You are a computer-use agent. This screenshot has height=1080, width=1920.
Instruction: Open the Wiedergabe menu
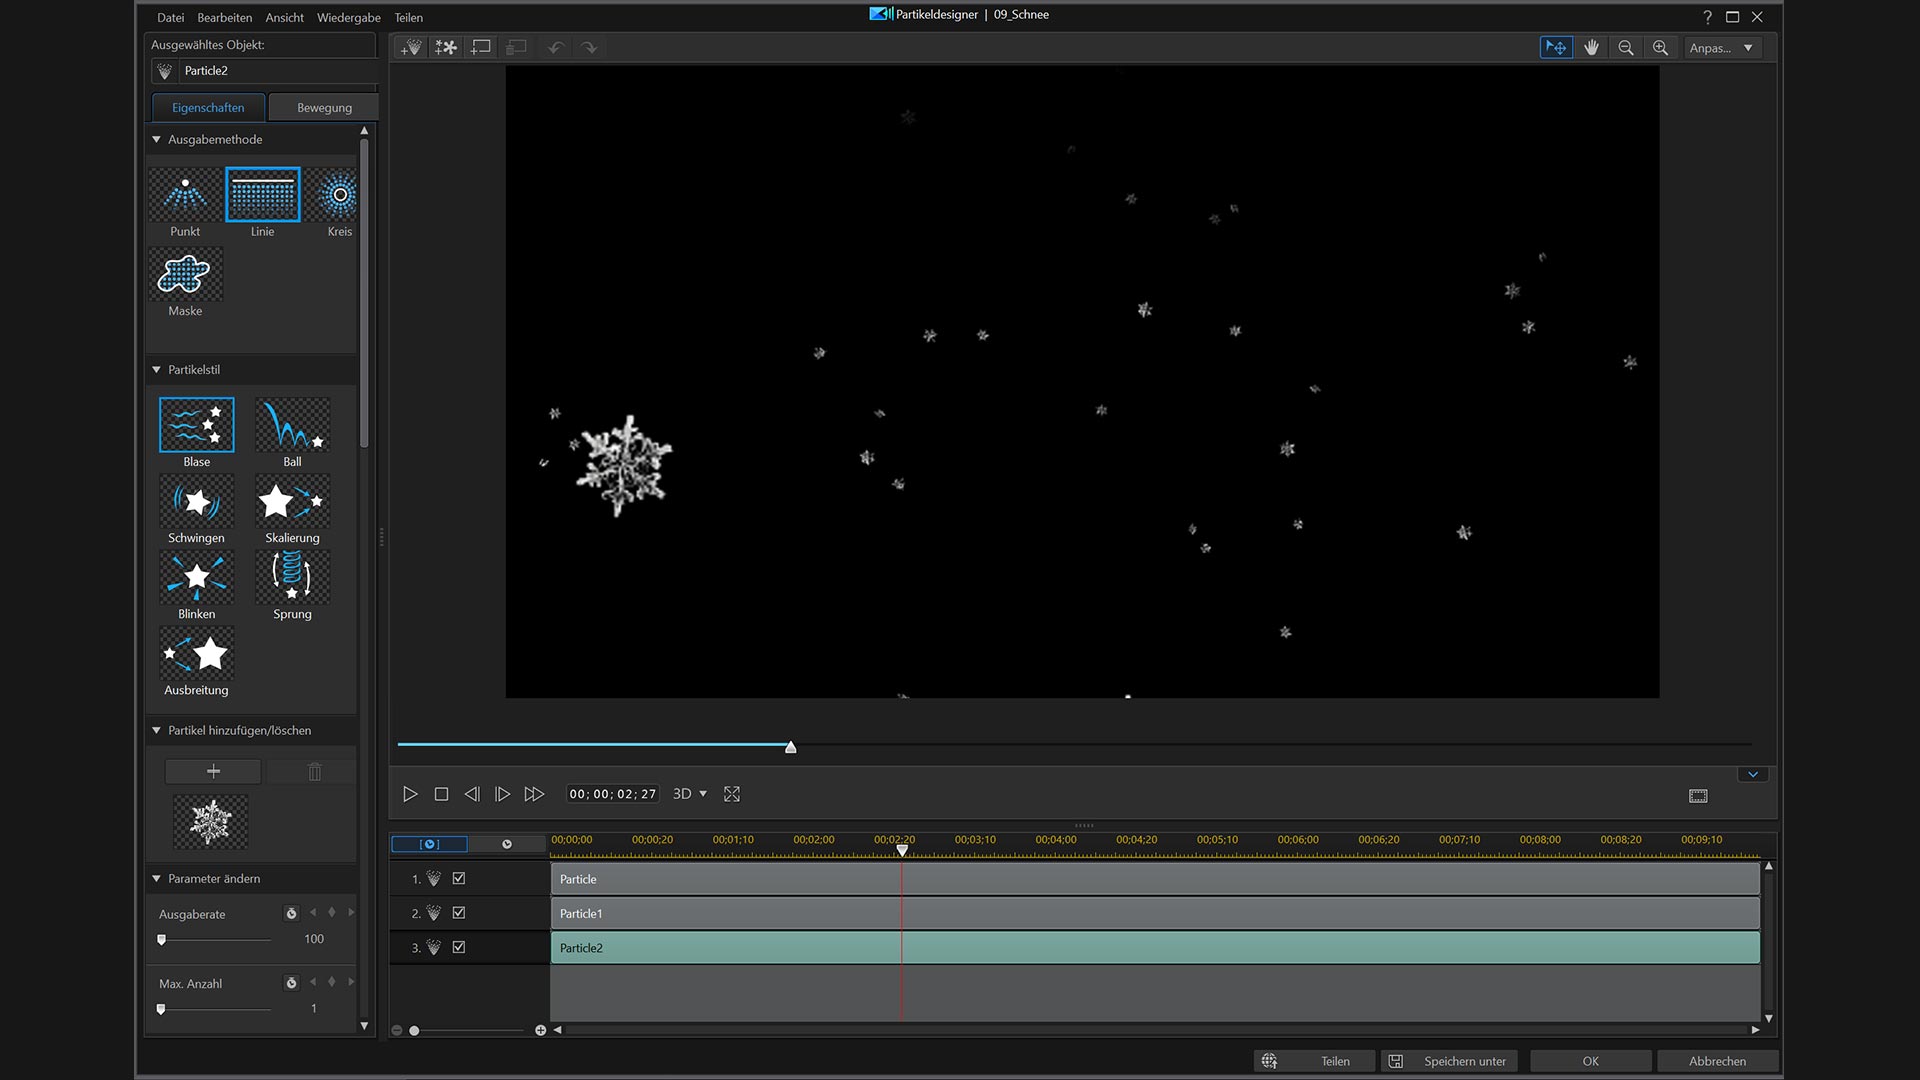pos(348,18)
